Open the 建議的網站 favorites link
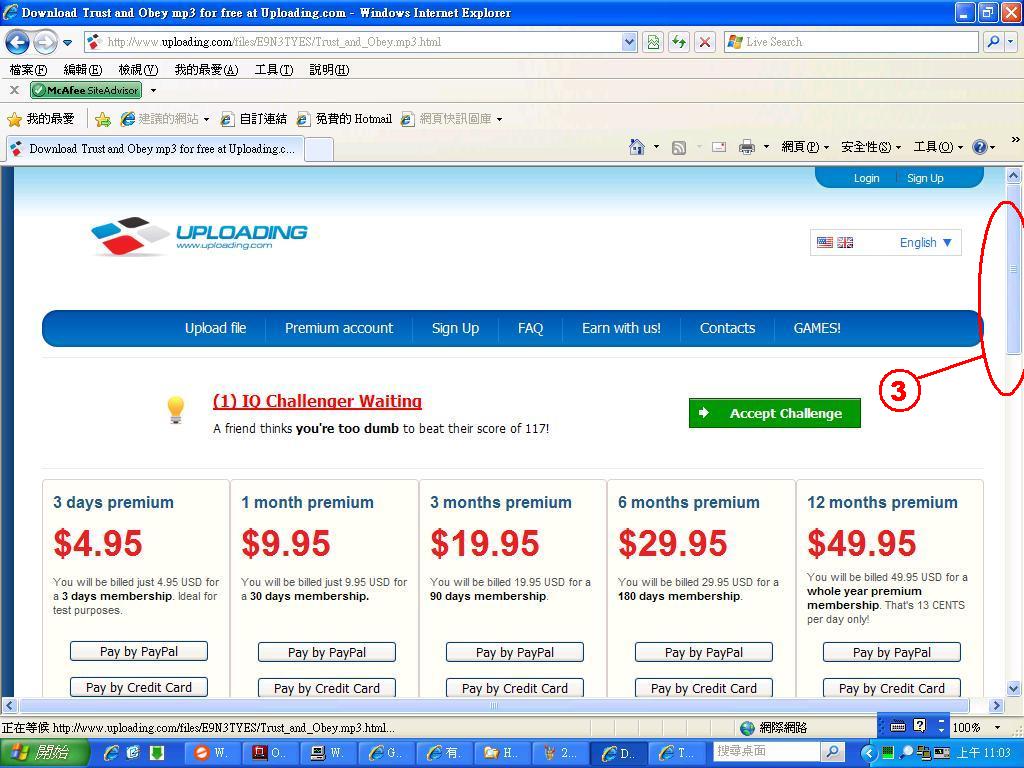This screenshot has height=768, width=1024. tap(165, 119)
